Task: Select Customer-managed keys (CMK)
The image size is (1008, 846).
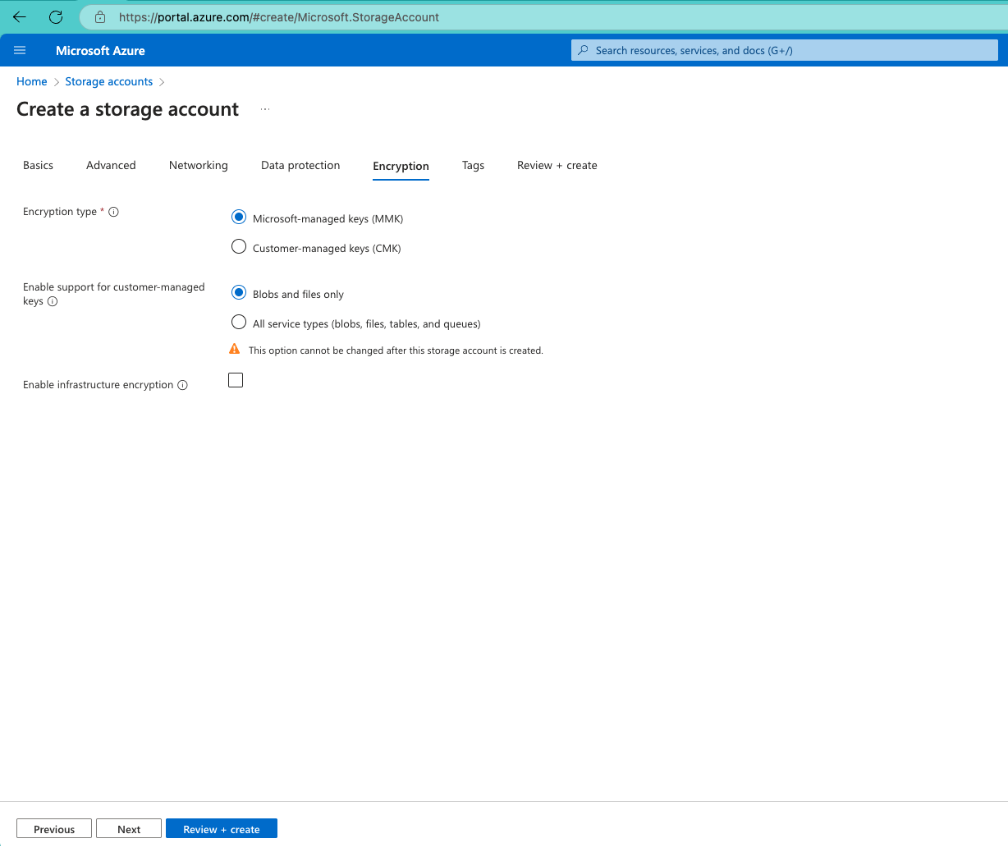Action: click(238, 246)
